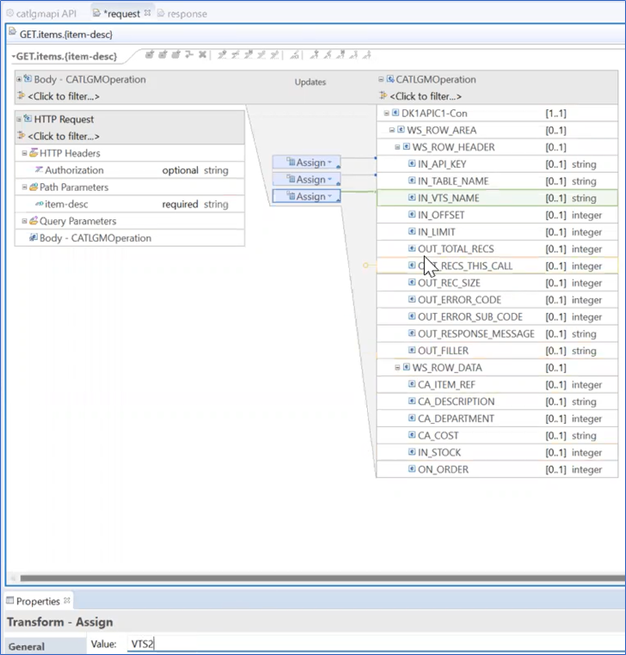
Task: Collapse the DK1APIC1-Con node
Action: pos(386,113)
